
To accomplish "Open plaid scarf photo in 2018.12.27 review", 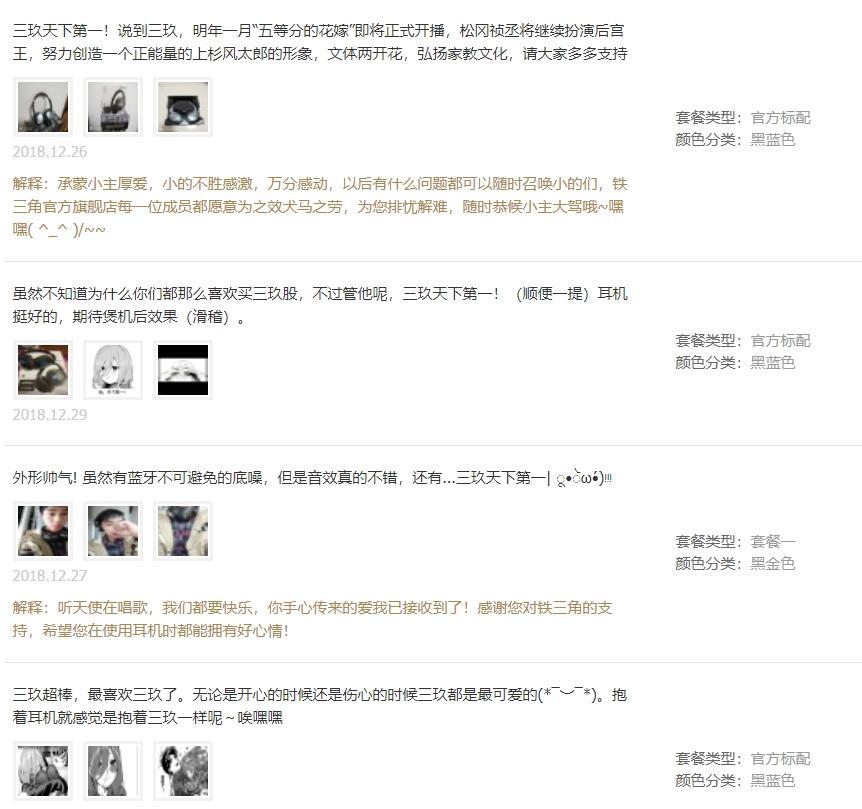I will pos(183,531).
